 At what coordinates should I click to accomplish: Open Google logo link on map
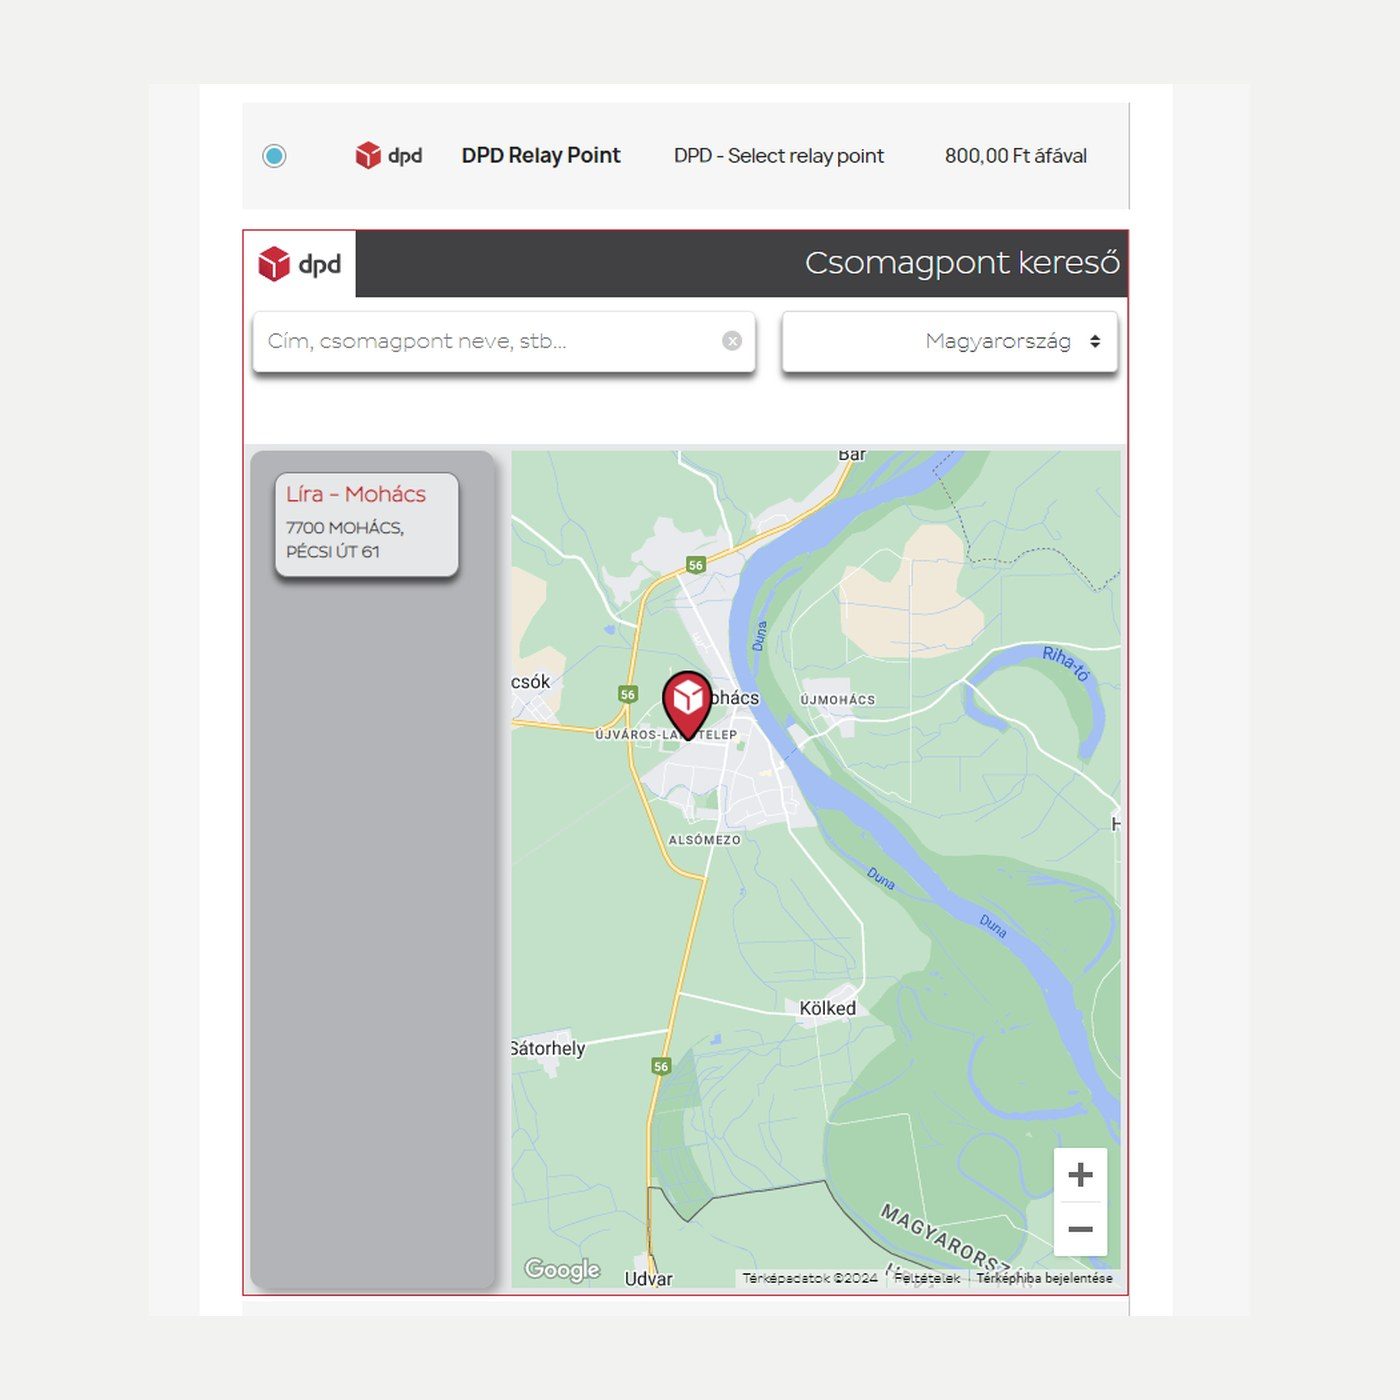click(562, 1269)
